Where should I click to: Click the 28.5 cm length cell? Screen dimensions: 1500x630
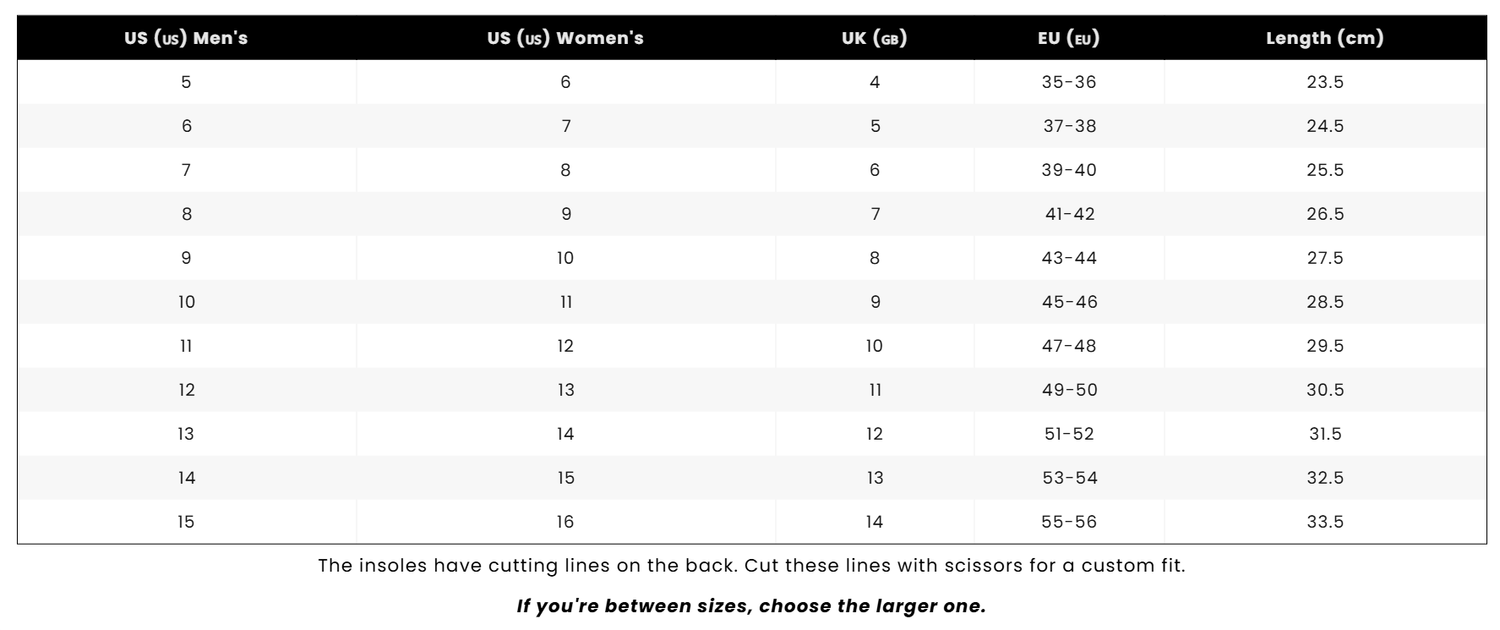[1324, 302]
